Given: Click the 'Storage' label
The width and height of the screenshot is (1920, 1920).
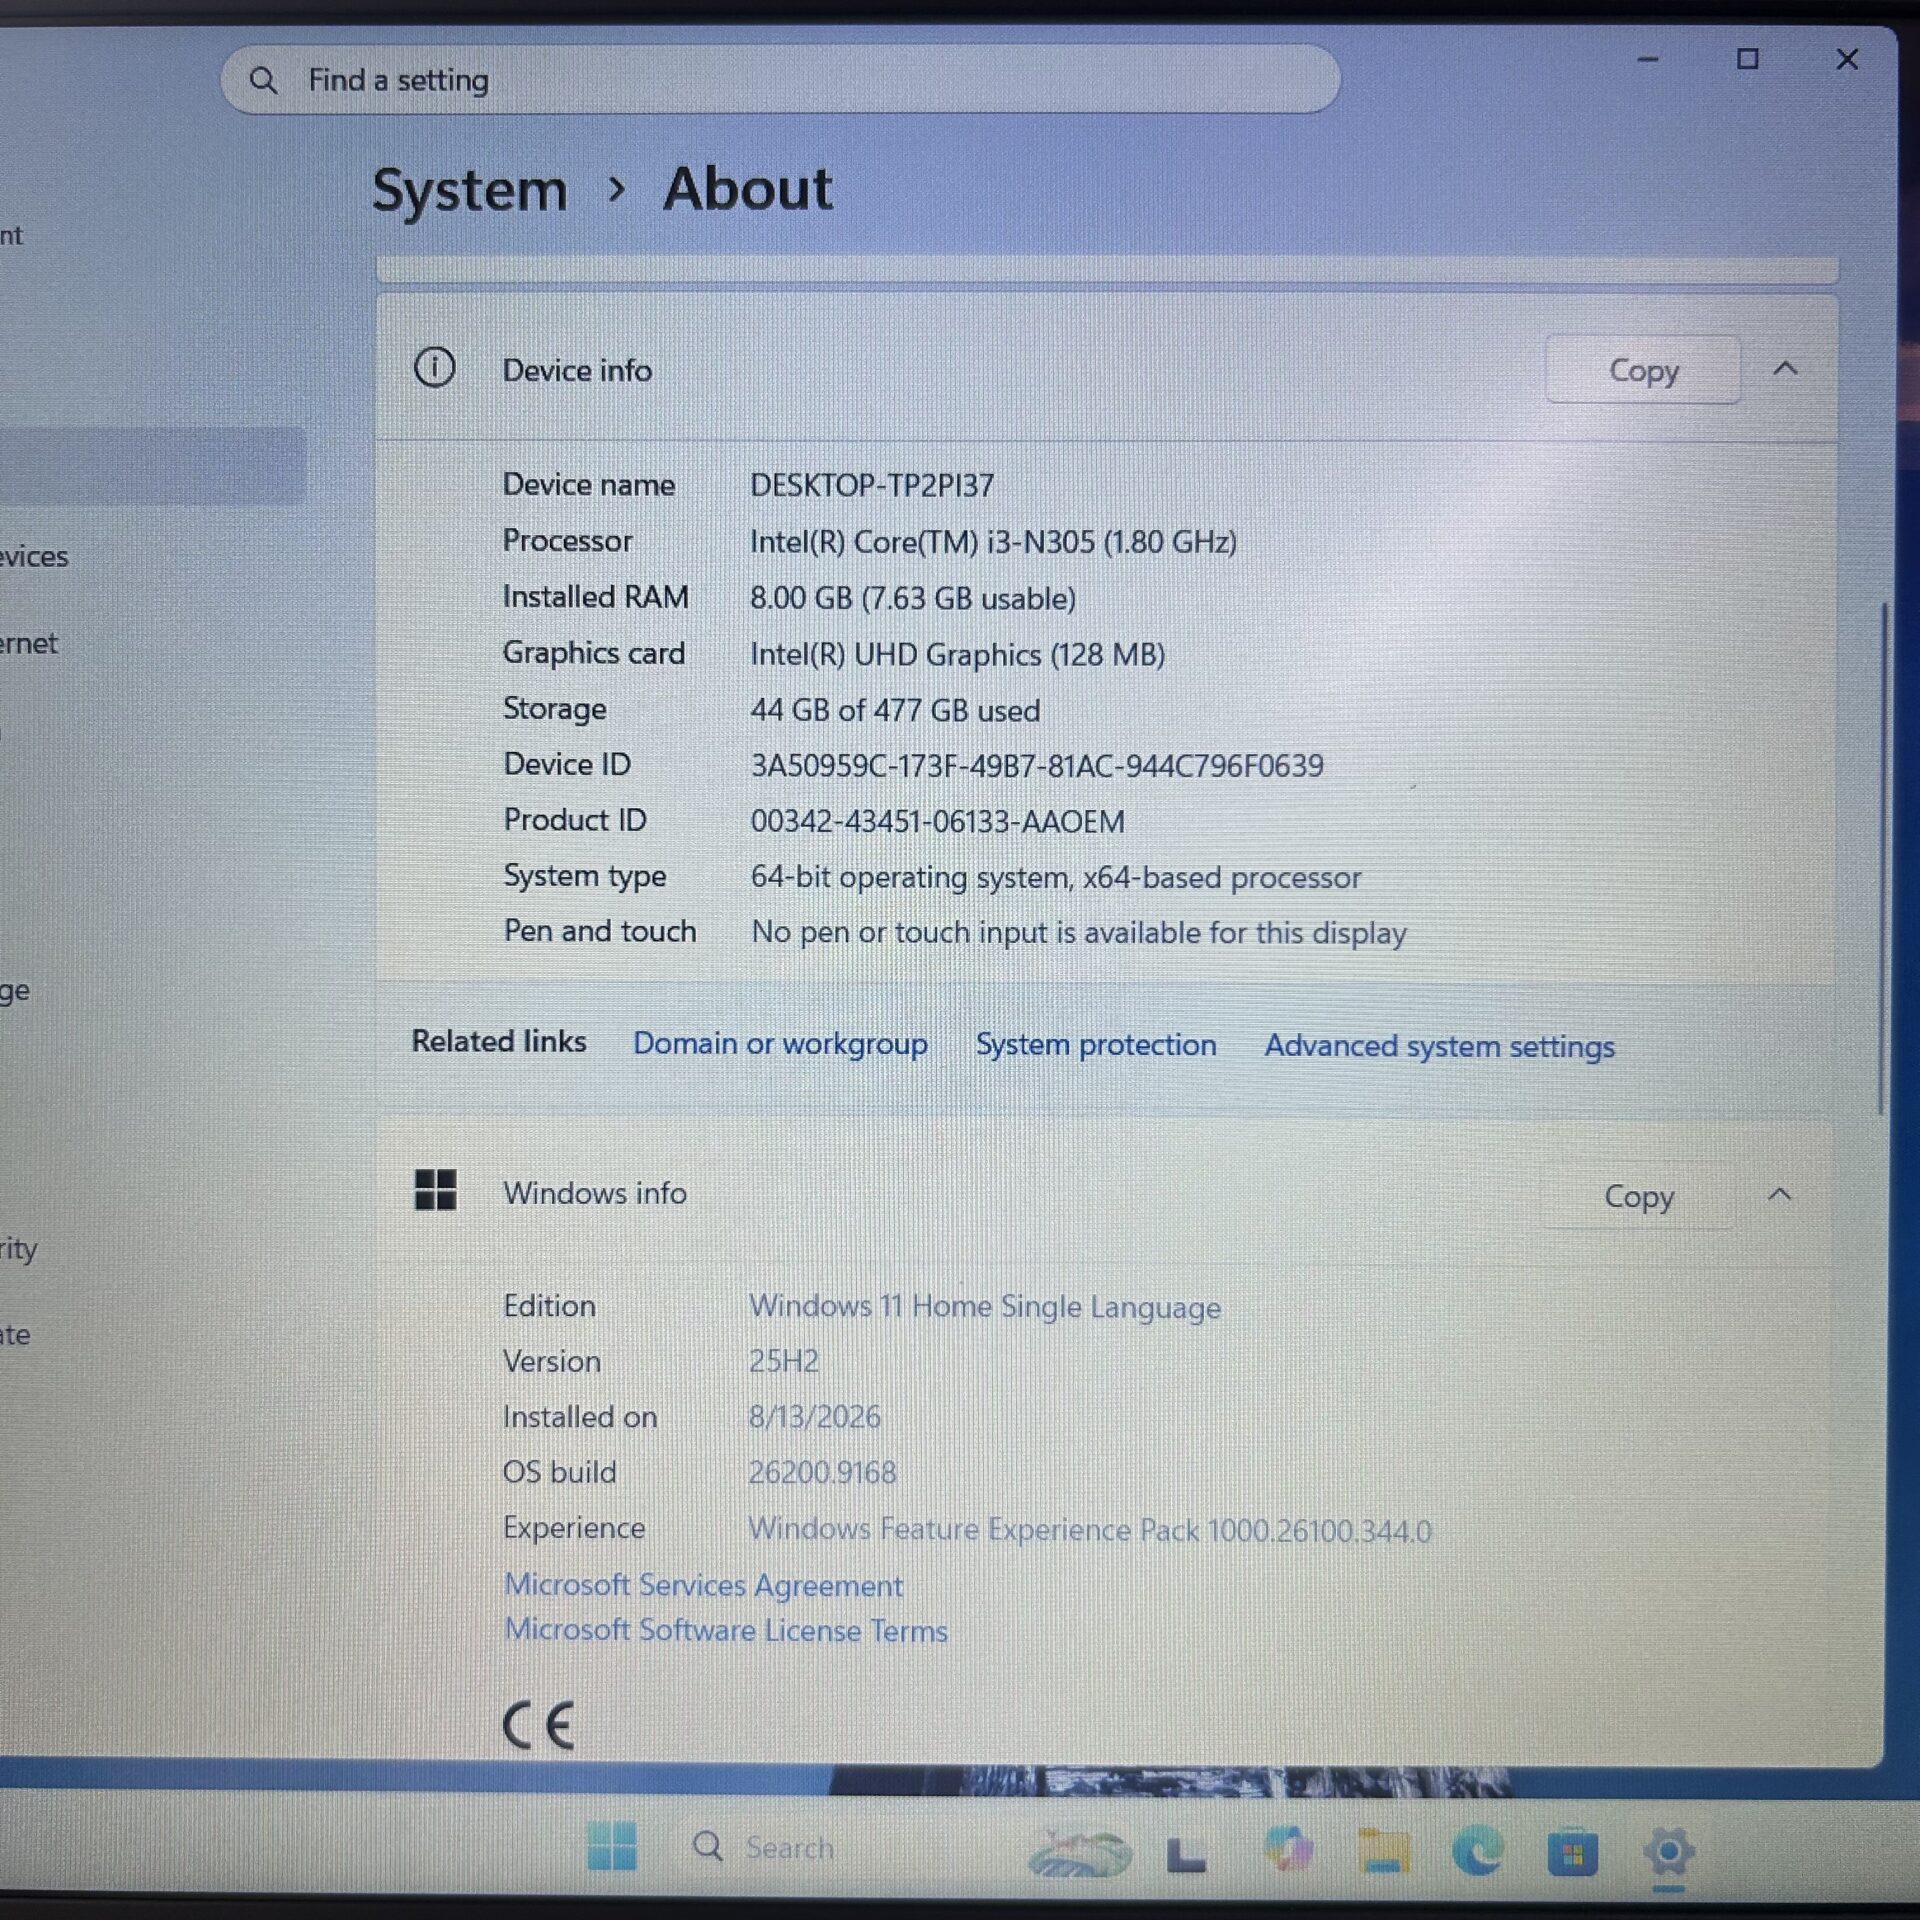Looking at the screenshot, I should 555,709.
